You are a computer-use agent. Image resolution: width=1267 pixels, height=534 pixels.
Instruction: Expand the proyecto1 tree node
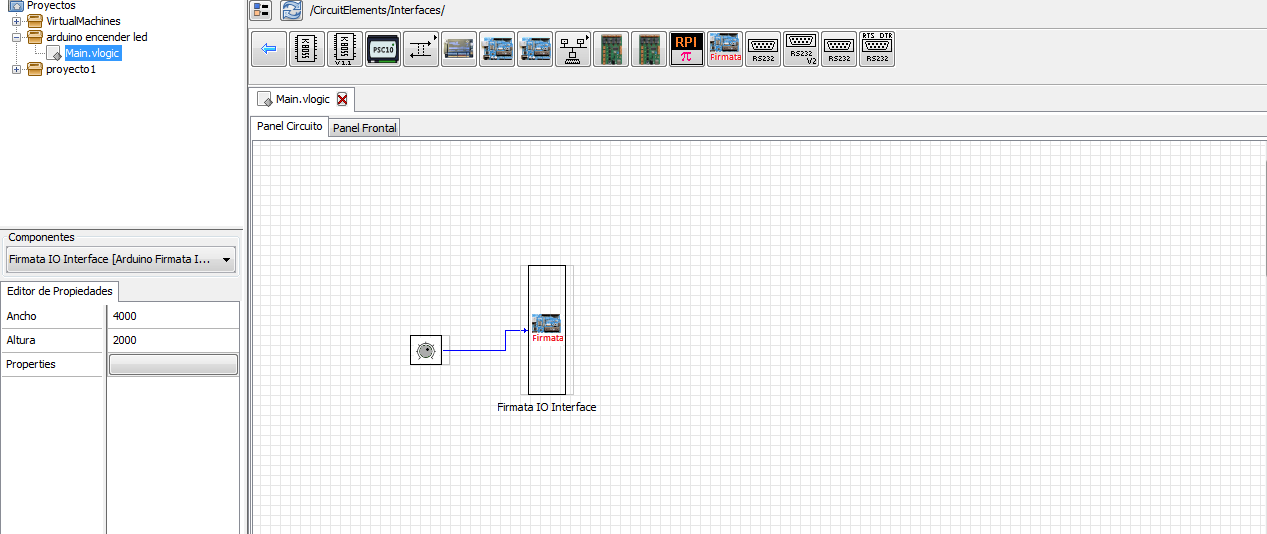16,69
